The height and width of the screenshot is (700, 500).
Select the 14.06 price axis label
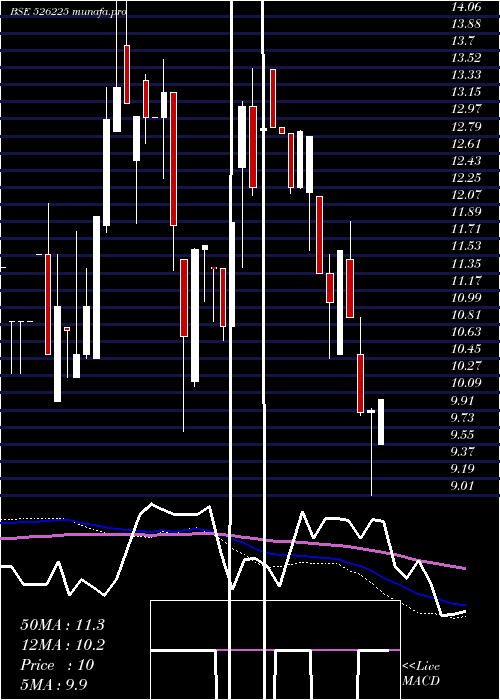(466, 7)
